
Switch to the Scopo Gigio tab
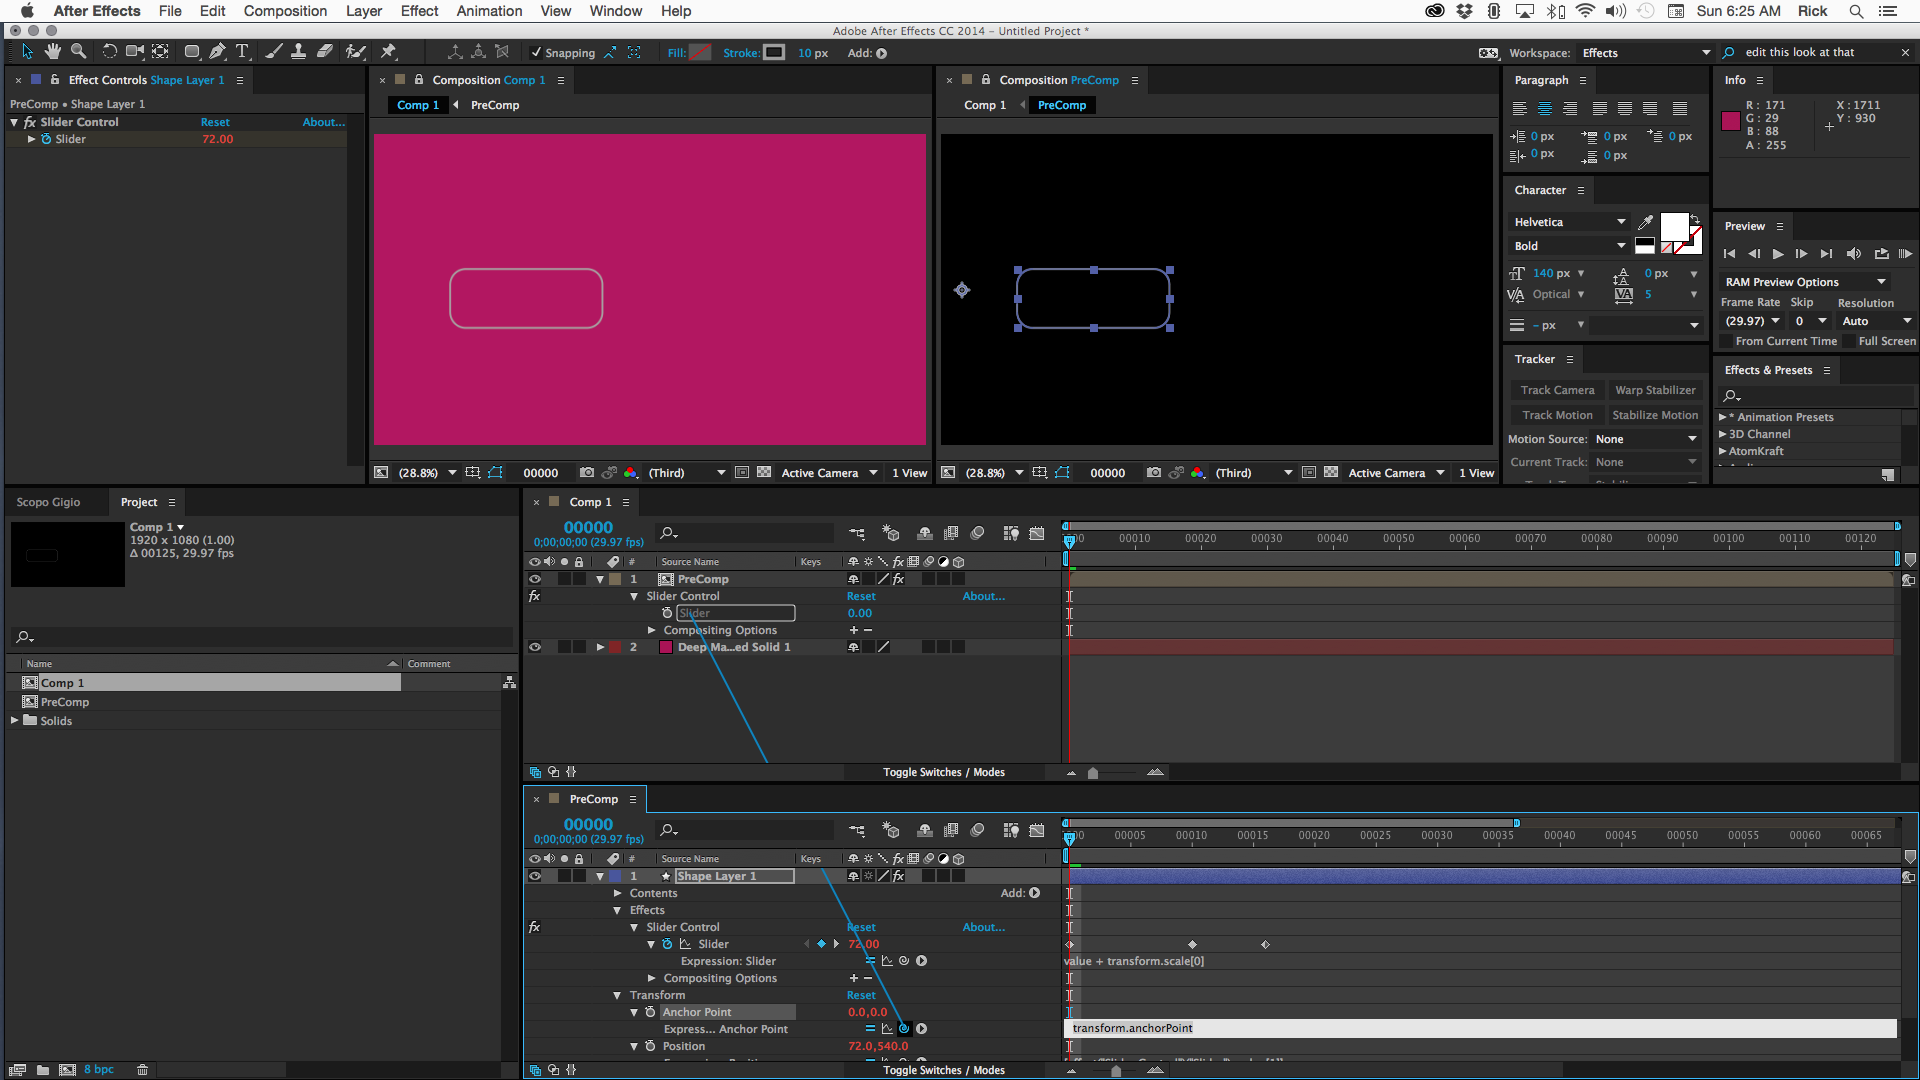point(48,502)
